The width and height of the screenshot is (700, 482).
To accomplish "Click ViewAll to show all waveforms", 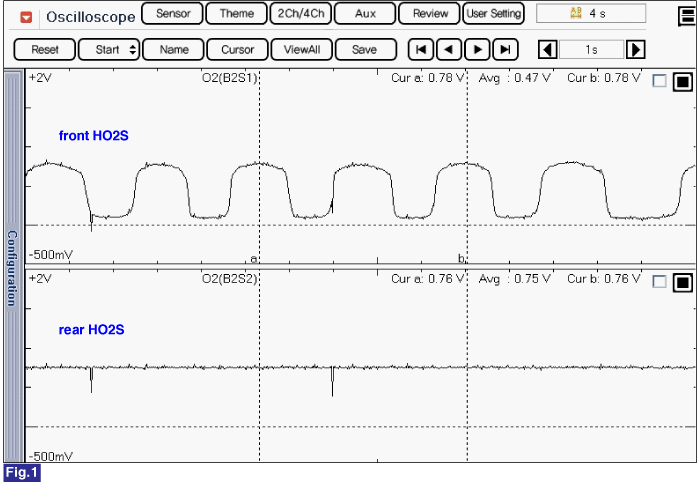I will pyautogui.click(x=302, y=50).
